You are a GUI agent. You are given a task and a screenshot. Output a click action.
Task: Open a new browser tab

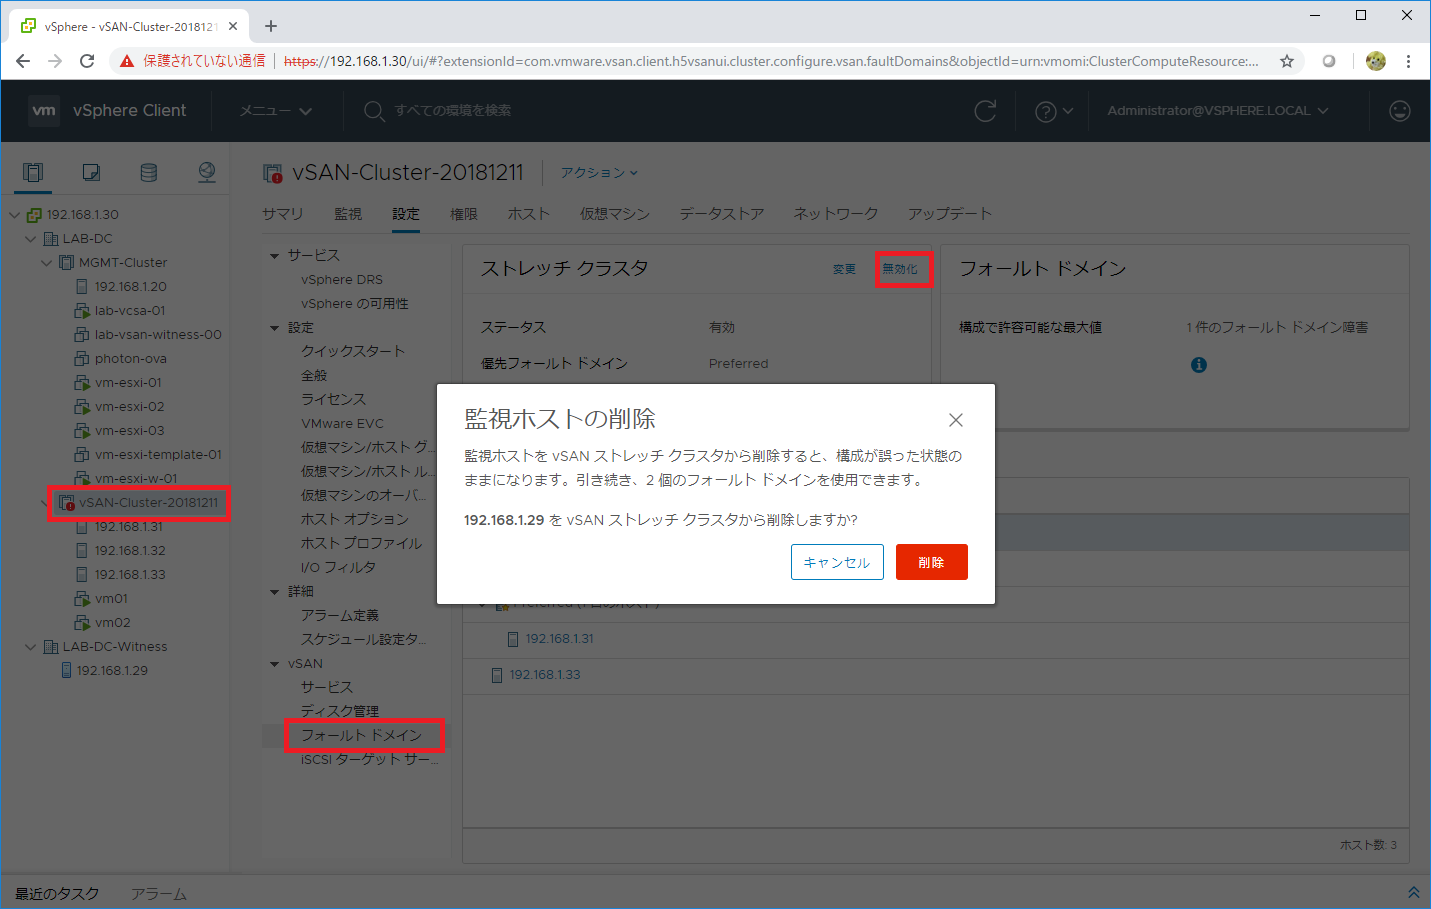[x=271, y=26]
